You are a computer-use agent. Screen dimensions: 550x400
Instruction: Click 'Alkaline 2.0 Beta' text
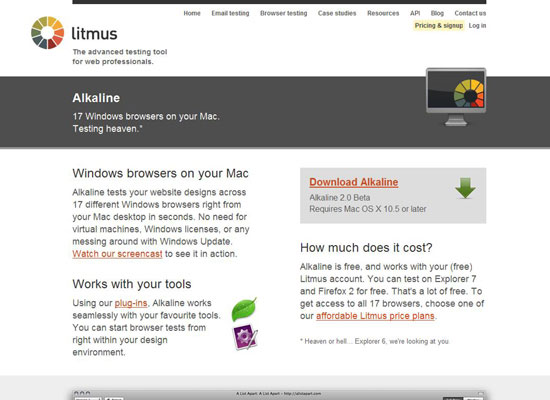coord(340,198)
